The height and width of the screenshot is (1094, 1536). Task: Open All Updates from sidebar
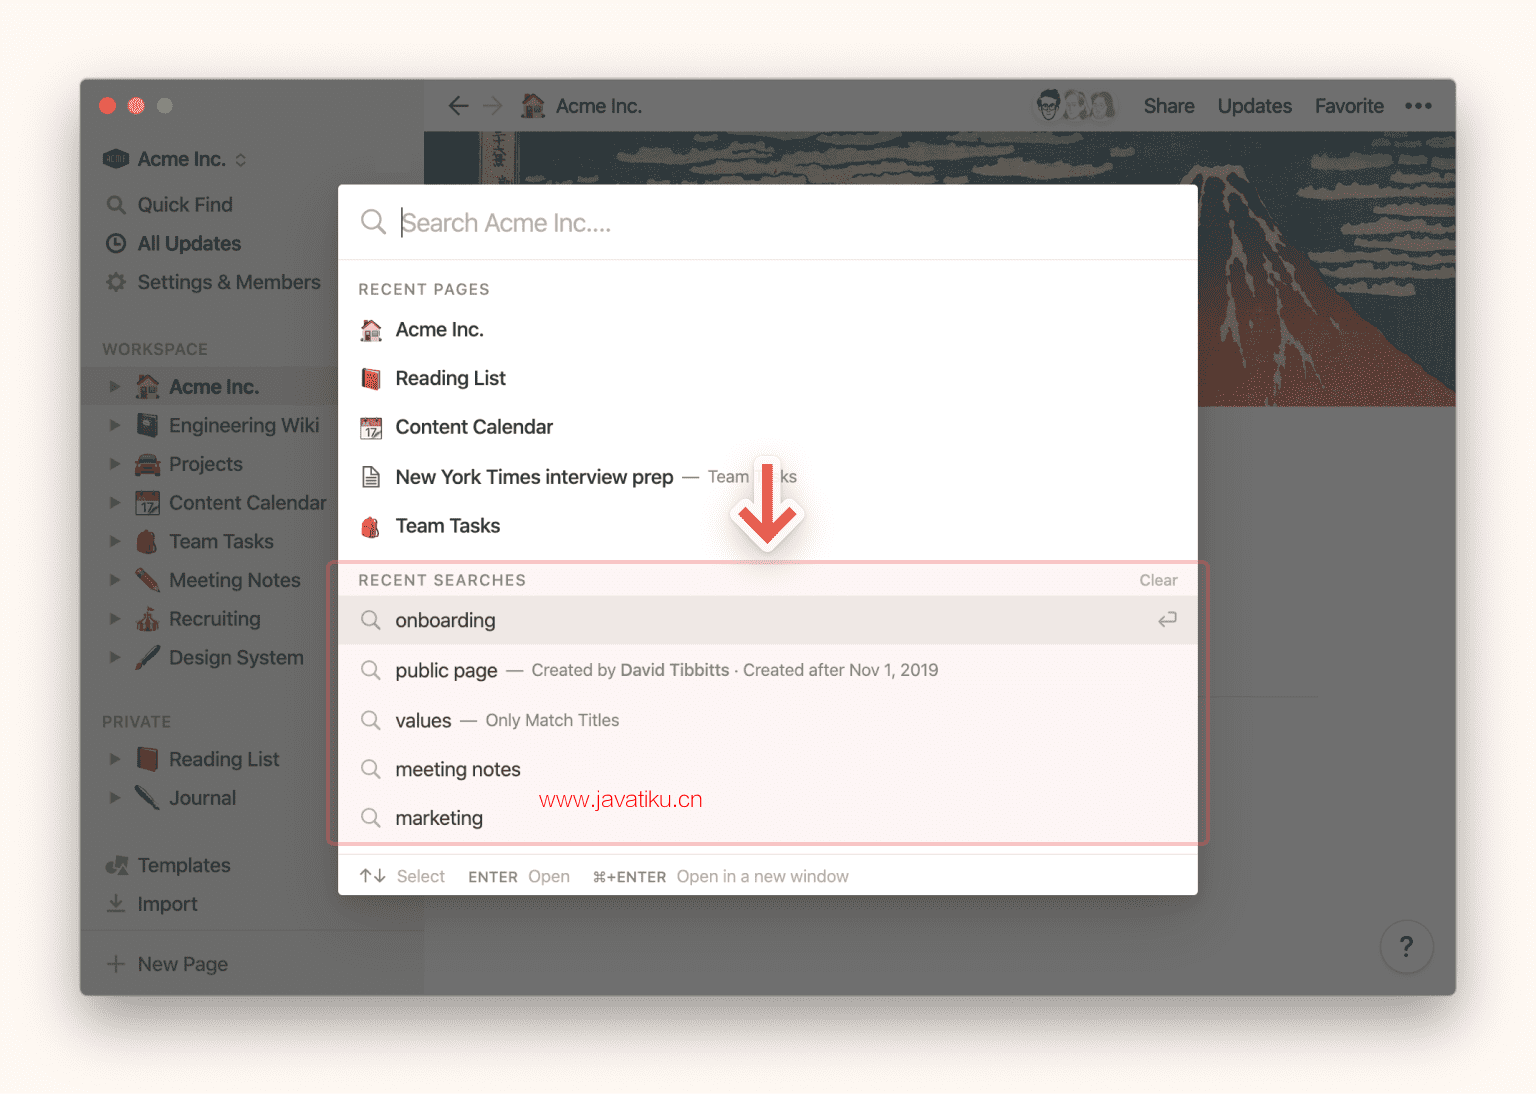(189, 243)
